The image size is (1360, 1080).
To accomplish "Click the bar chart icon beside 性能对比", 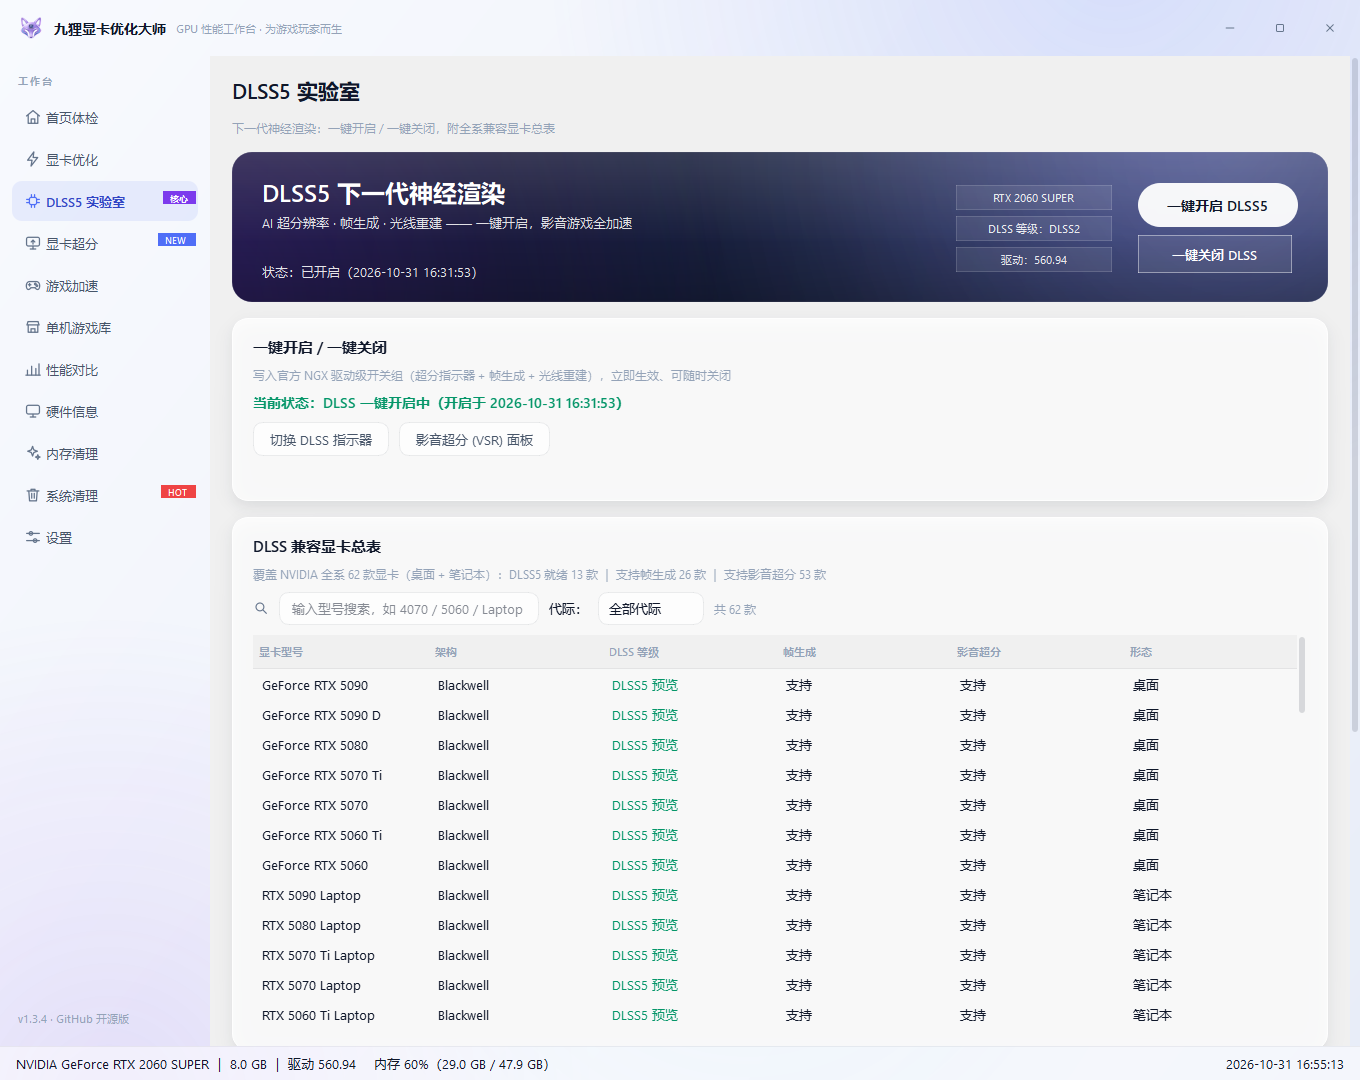I will click(x=33, y=370).
